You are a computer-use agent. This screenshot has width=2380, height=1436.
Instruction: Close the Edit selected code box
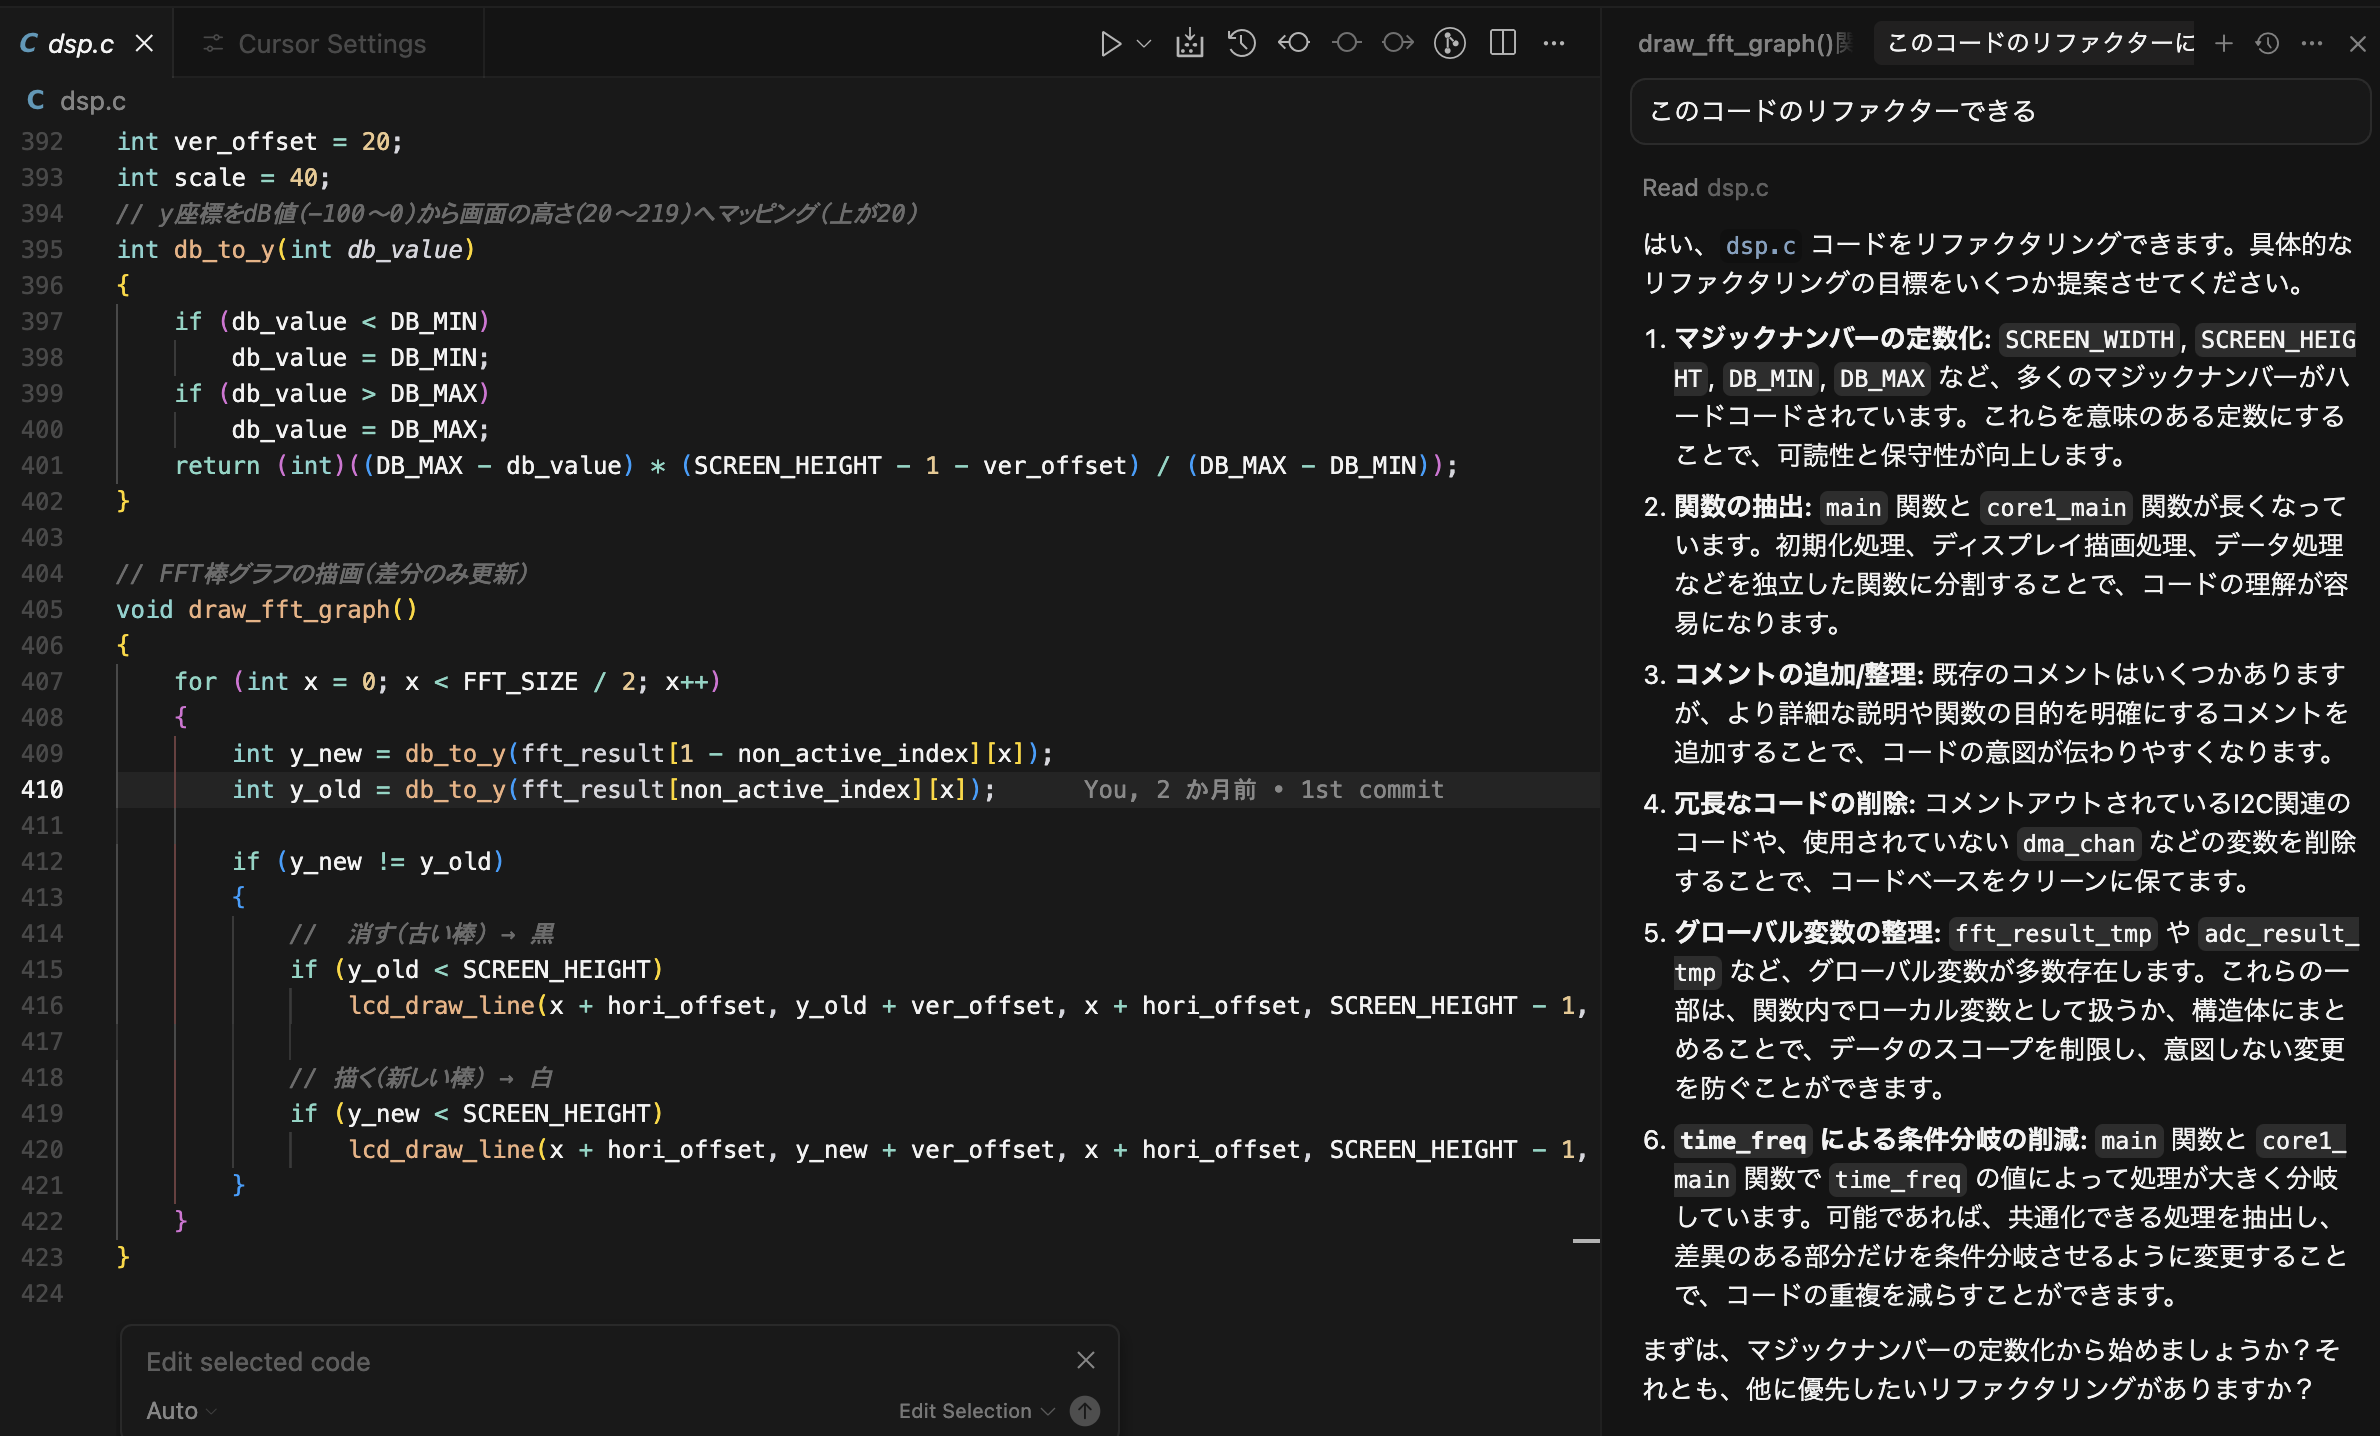pyautogui.click(x=1086, y=1360)
